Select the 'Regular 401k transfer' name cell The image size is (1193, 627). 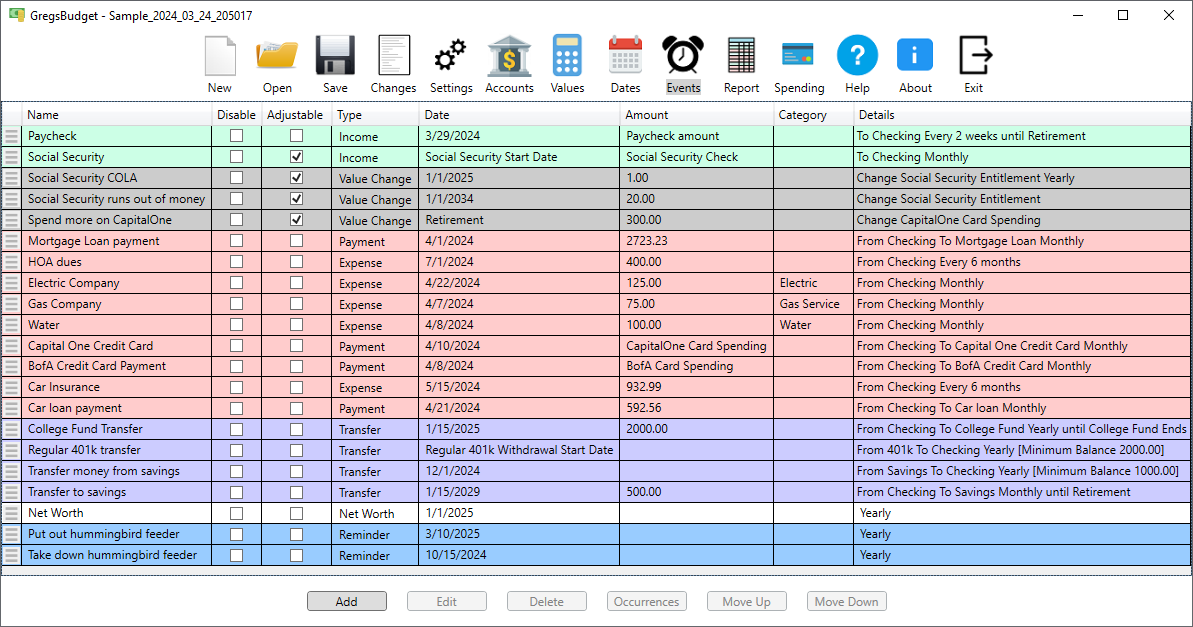[116, 450]
